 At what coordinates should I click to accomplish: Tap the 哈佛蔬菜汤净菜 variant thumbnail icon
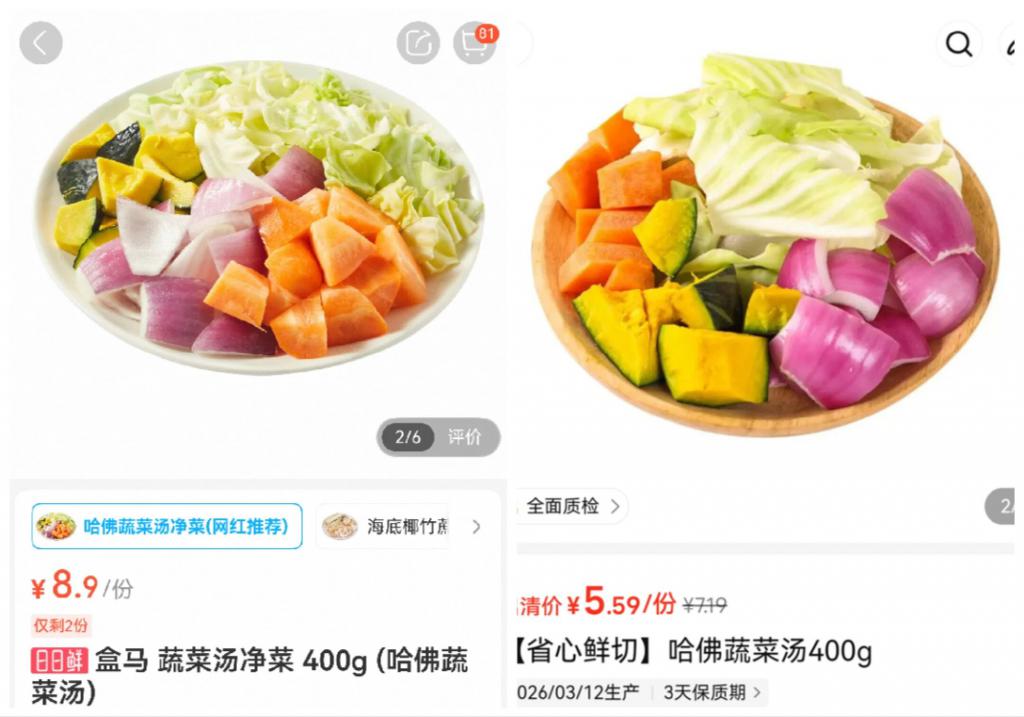tap(56, 526)
